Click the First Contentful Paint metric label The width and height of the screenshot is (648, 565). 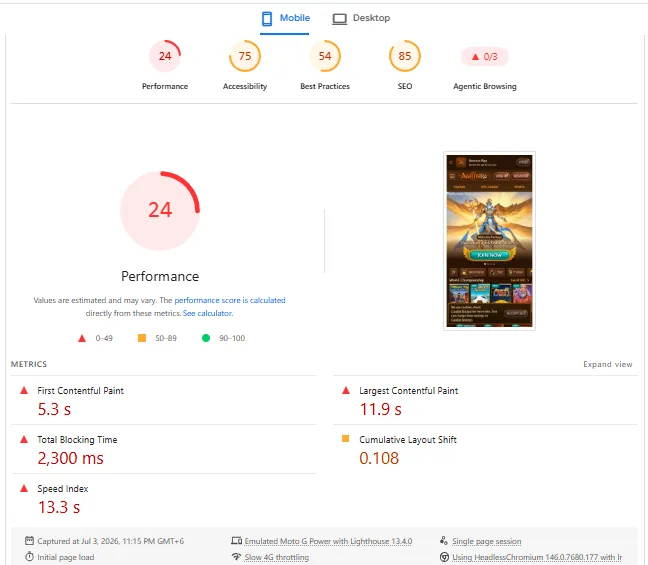(x=81, y=391)
